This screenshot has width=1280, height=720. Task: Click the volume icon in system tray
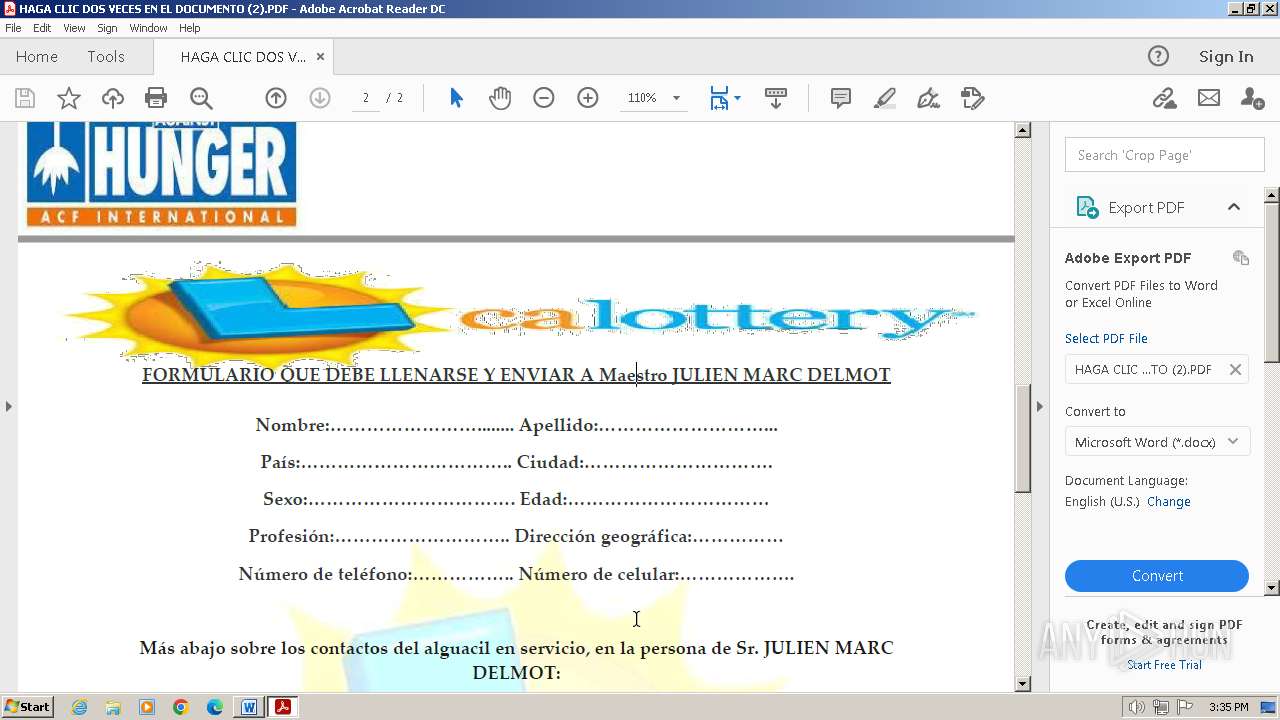(1136, 707)
